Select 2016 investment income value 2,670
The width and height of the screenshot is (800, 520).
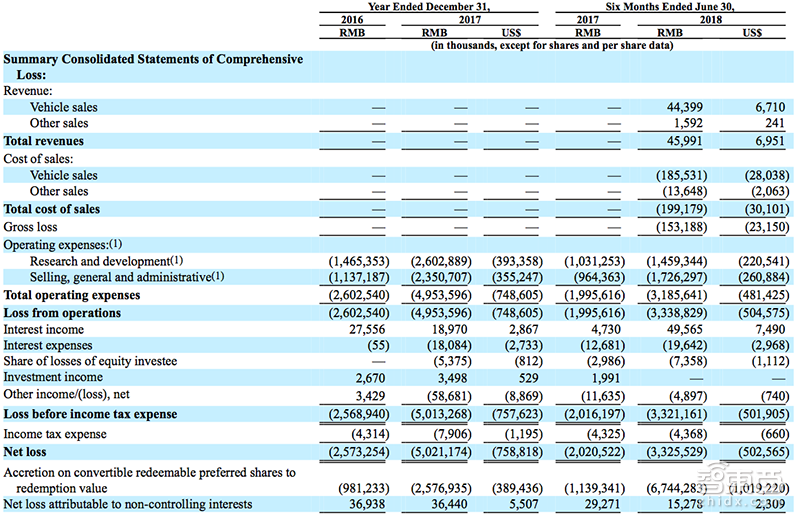tap(371, 378)
